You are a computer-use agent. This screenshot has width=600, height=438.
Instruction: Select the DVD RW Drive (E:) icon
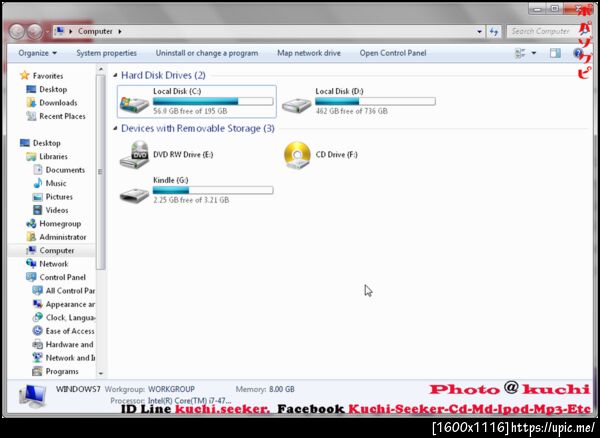coord(134,155)
